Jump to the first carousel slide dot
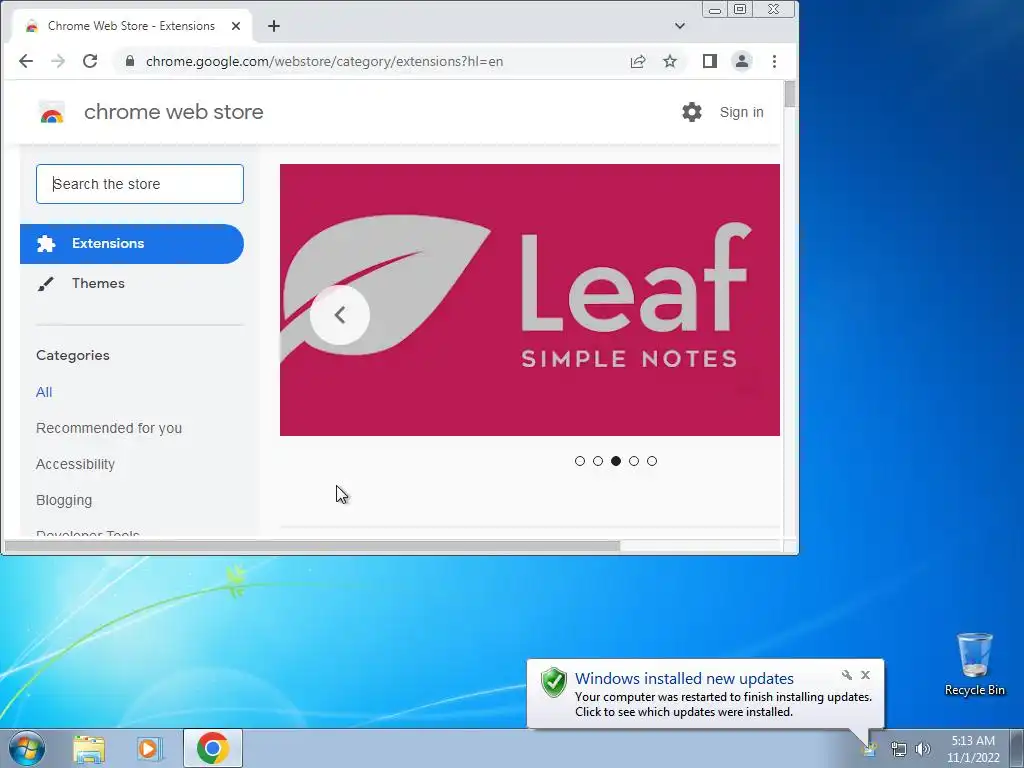 tap(580, 461)
